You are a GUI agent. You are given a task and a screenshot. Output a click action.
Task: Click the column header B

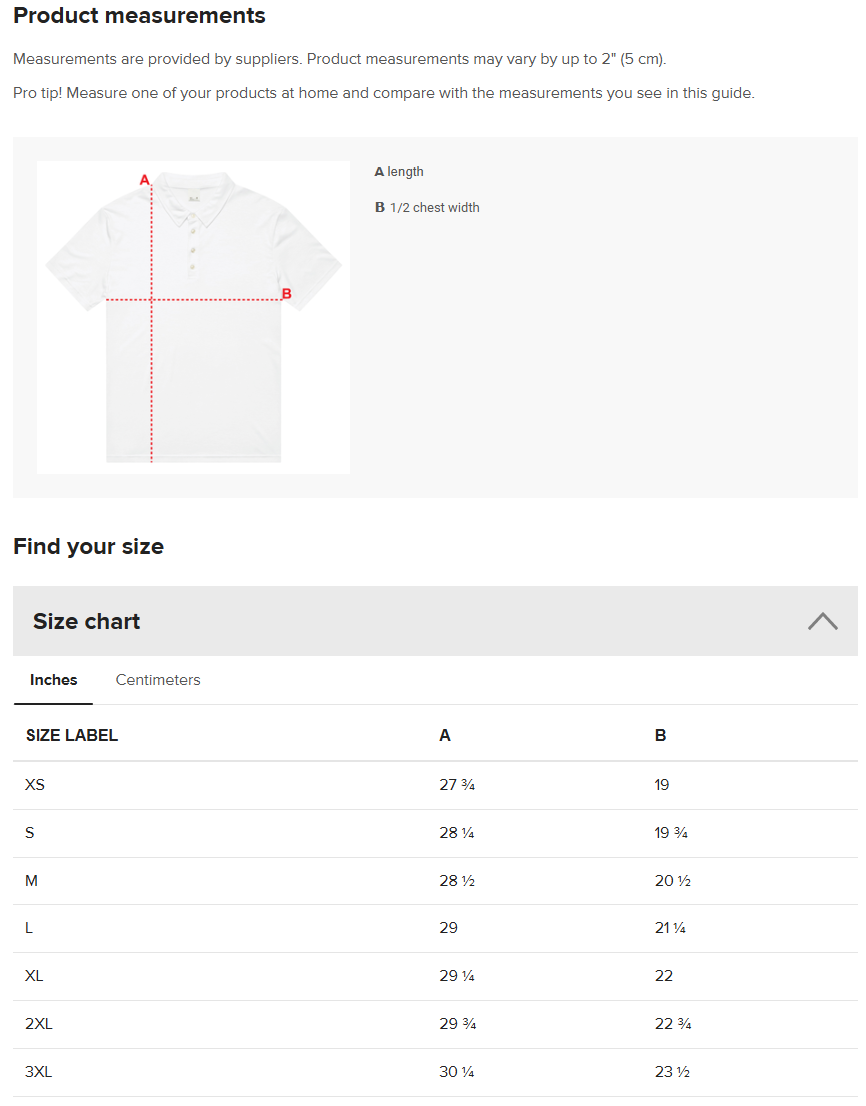[x=660, y=735]
